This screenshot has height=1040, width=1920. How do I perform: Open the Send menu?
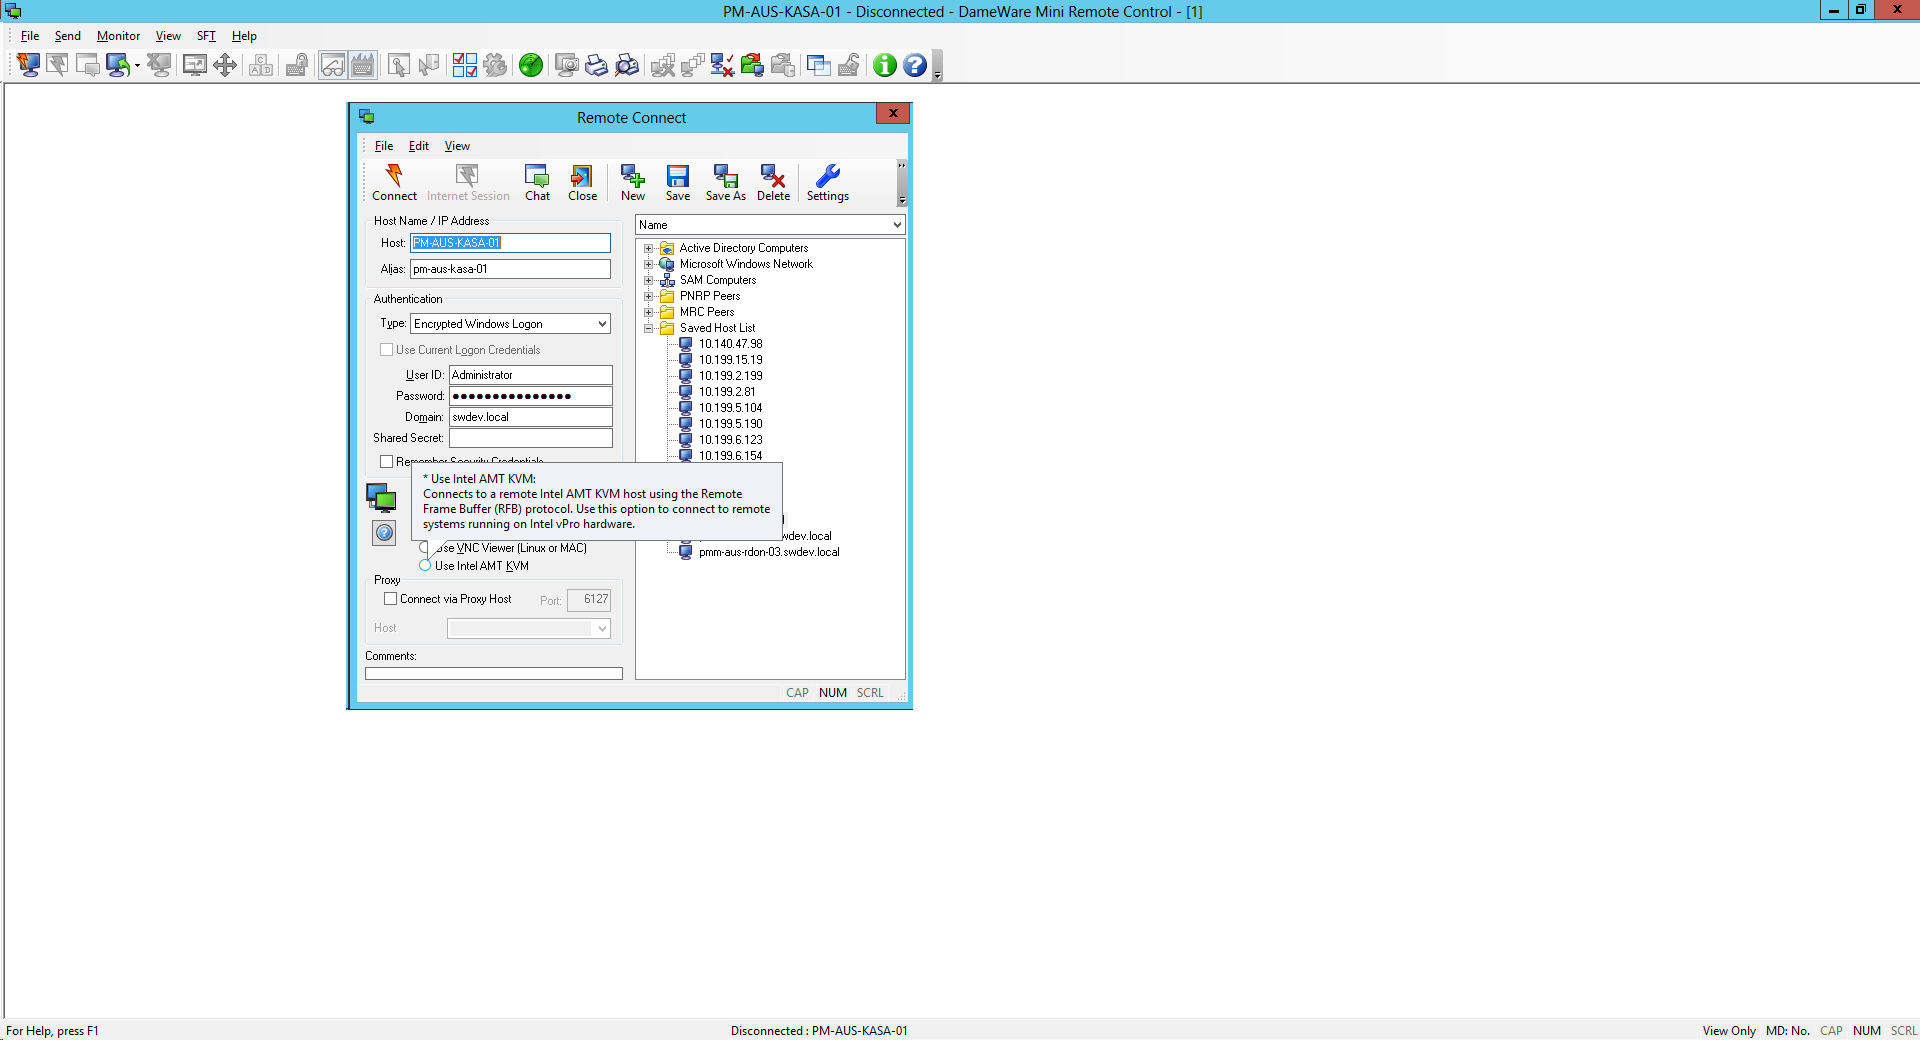[68, 36]
